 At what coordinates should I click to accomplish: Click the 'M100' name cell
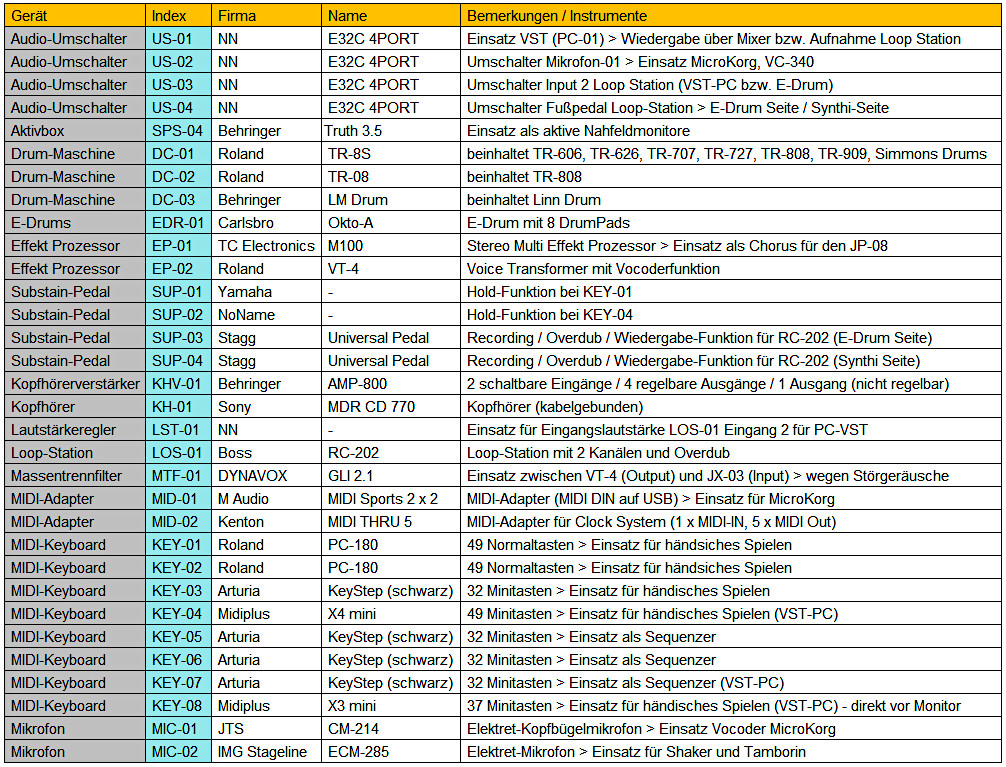point(391,246)
